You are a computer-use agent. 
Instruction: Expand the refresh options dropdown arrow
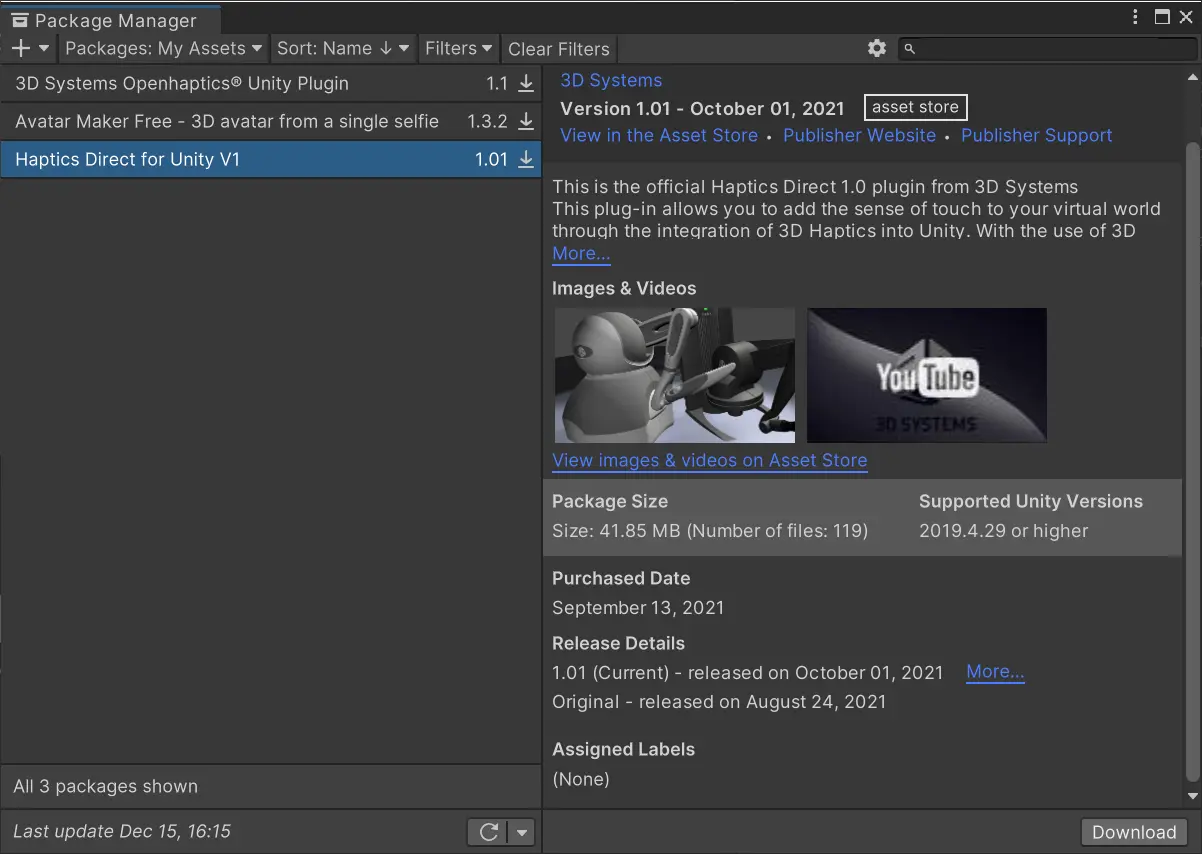click(522, 832)
